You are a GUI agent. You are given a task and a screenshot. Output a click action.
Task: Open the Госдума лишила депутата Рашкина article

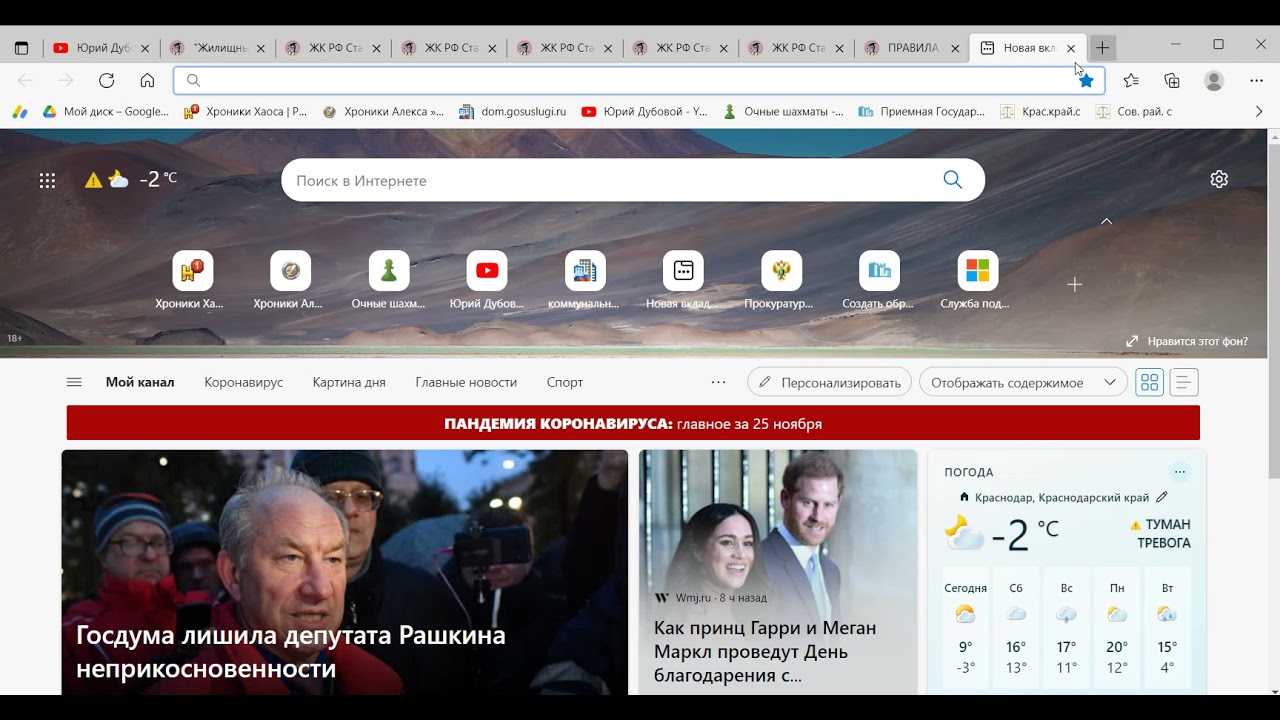click(x=345, y=572)
